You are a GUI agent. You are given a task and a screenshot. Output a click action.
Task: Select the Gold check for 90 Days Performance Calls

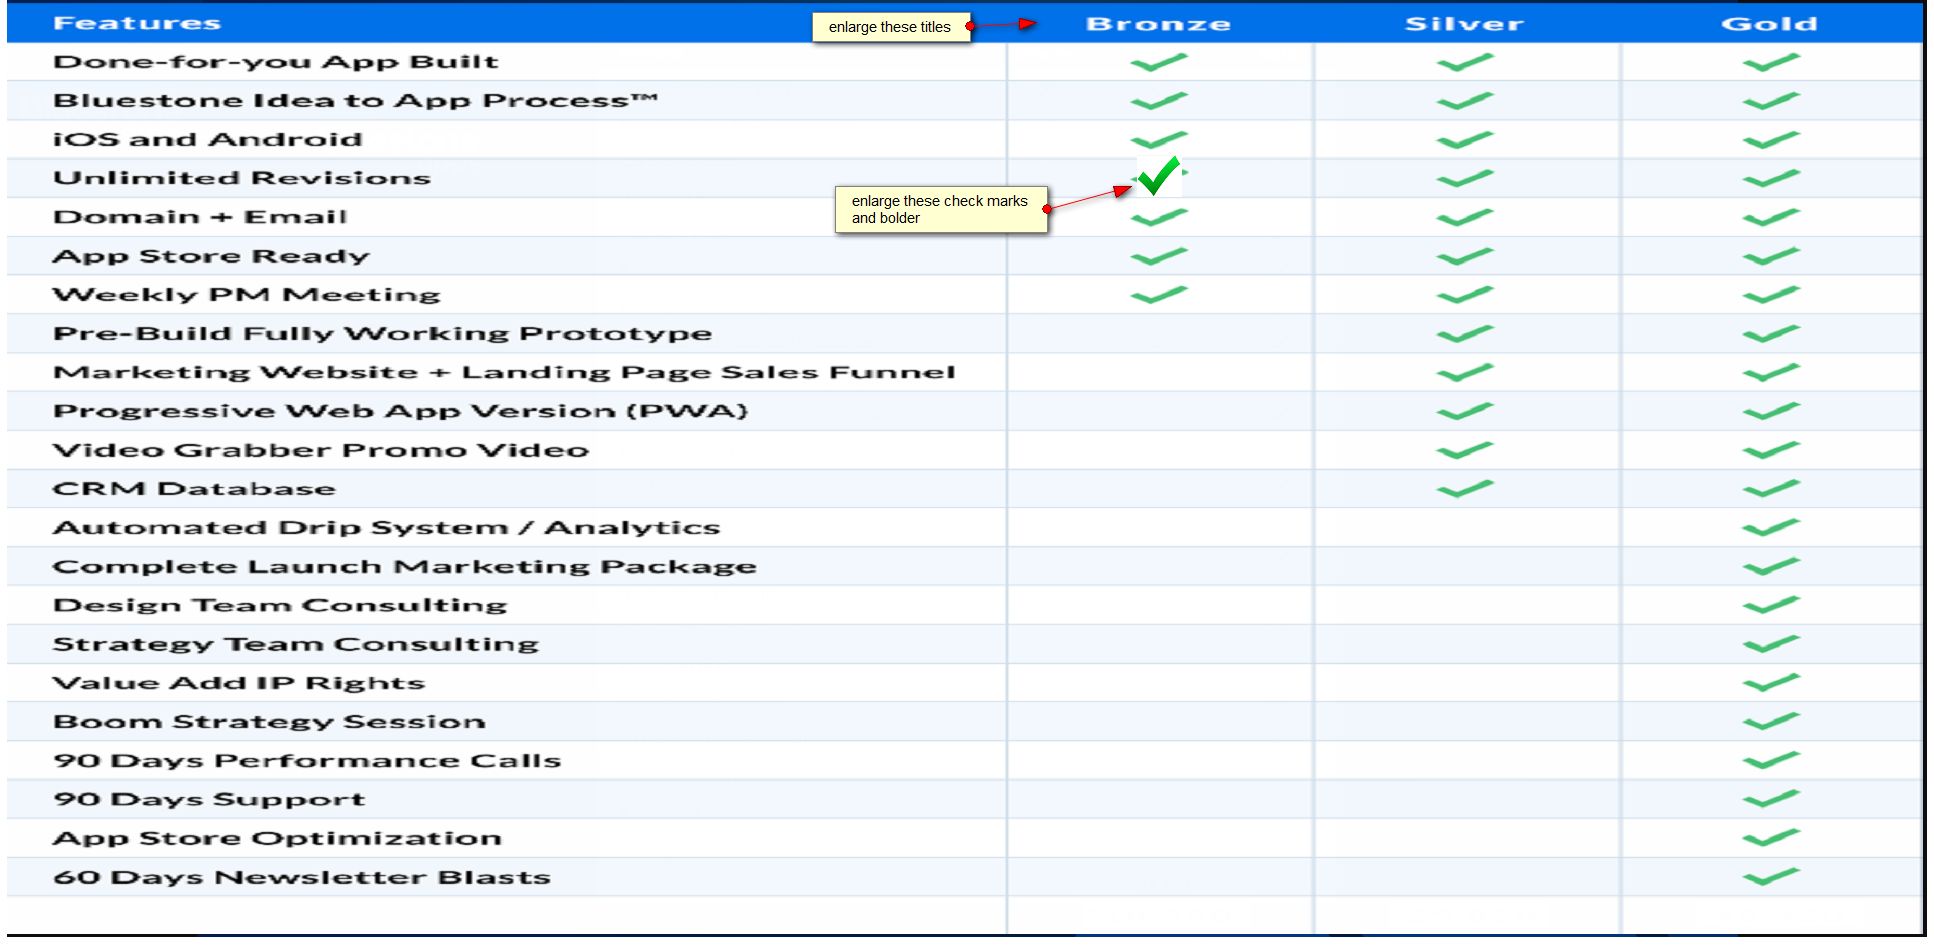(x=1771, y=761)
